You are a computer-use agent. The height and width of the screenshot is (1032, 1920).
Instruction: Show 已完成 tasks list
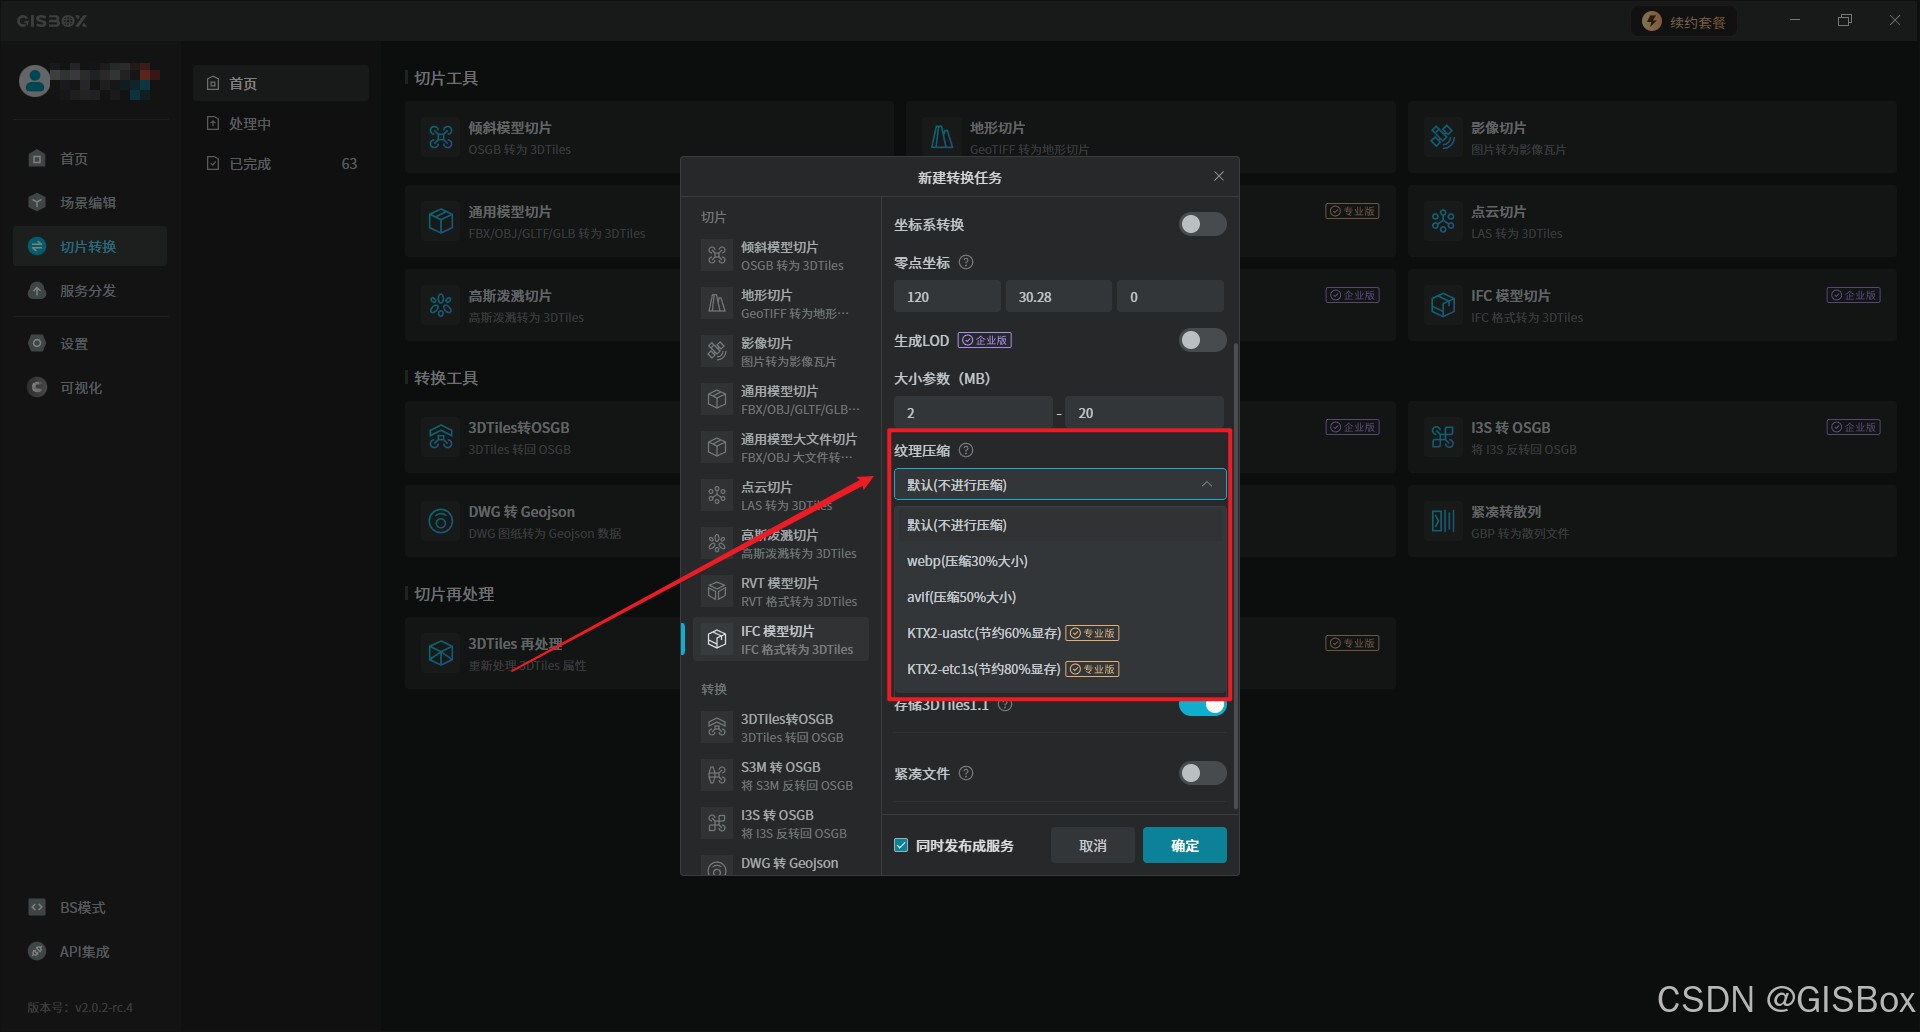coord(281,164)
